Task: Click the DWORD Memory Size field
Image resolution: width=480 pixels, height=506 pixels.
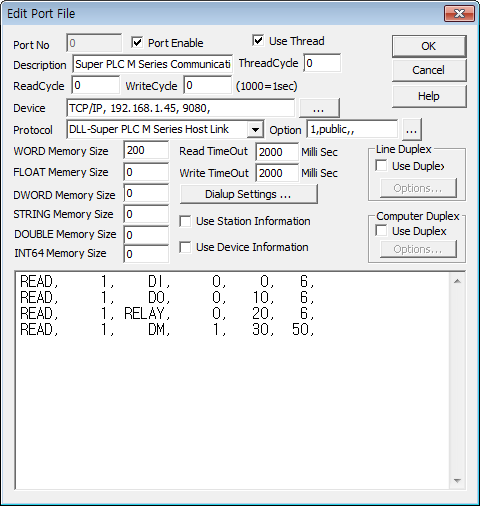Action: (x=146, y=193)
